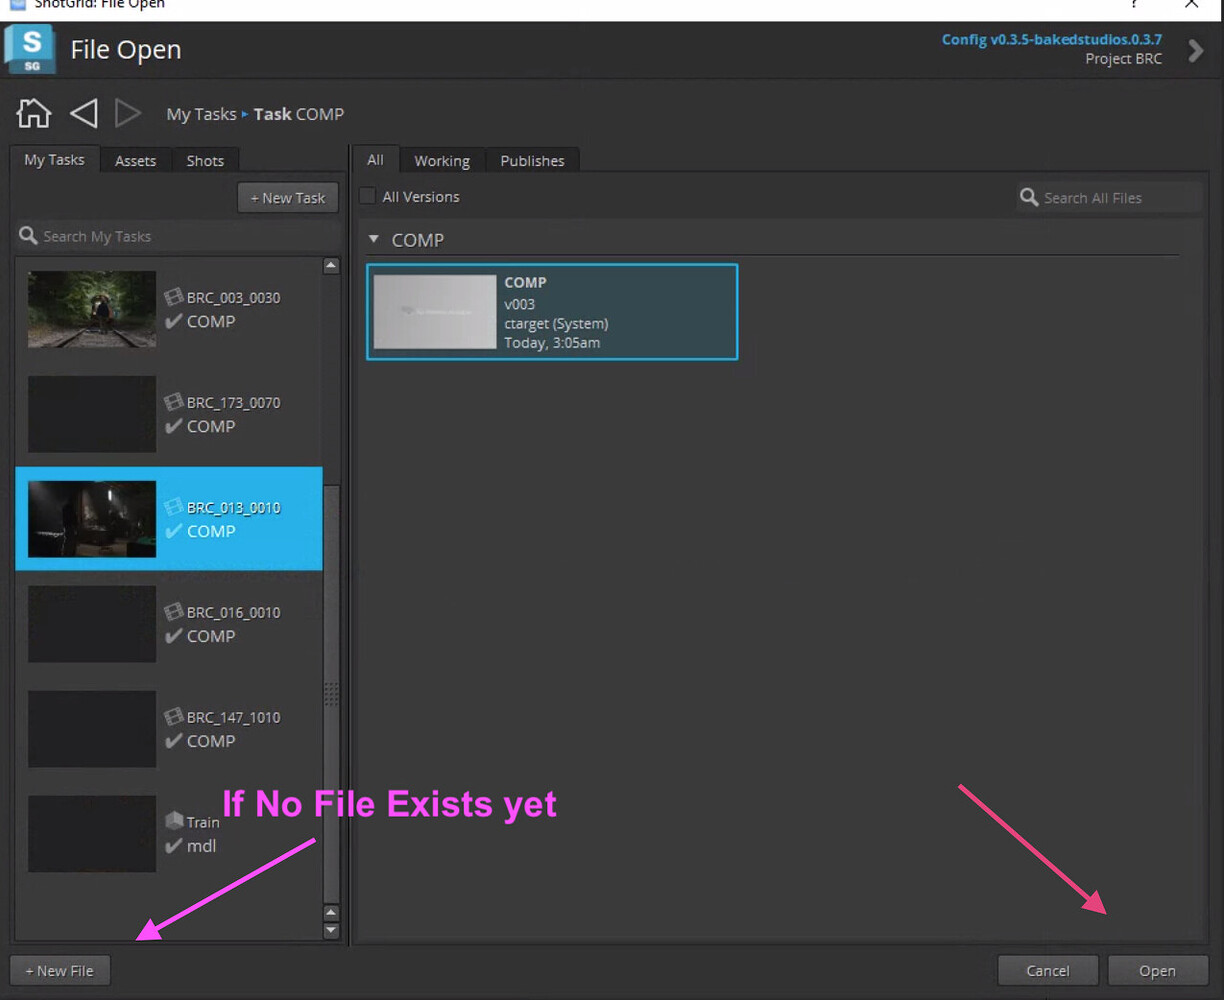Click the Home navigation icon
Screen dimensions: 1224x1000
coord(34,113)
